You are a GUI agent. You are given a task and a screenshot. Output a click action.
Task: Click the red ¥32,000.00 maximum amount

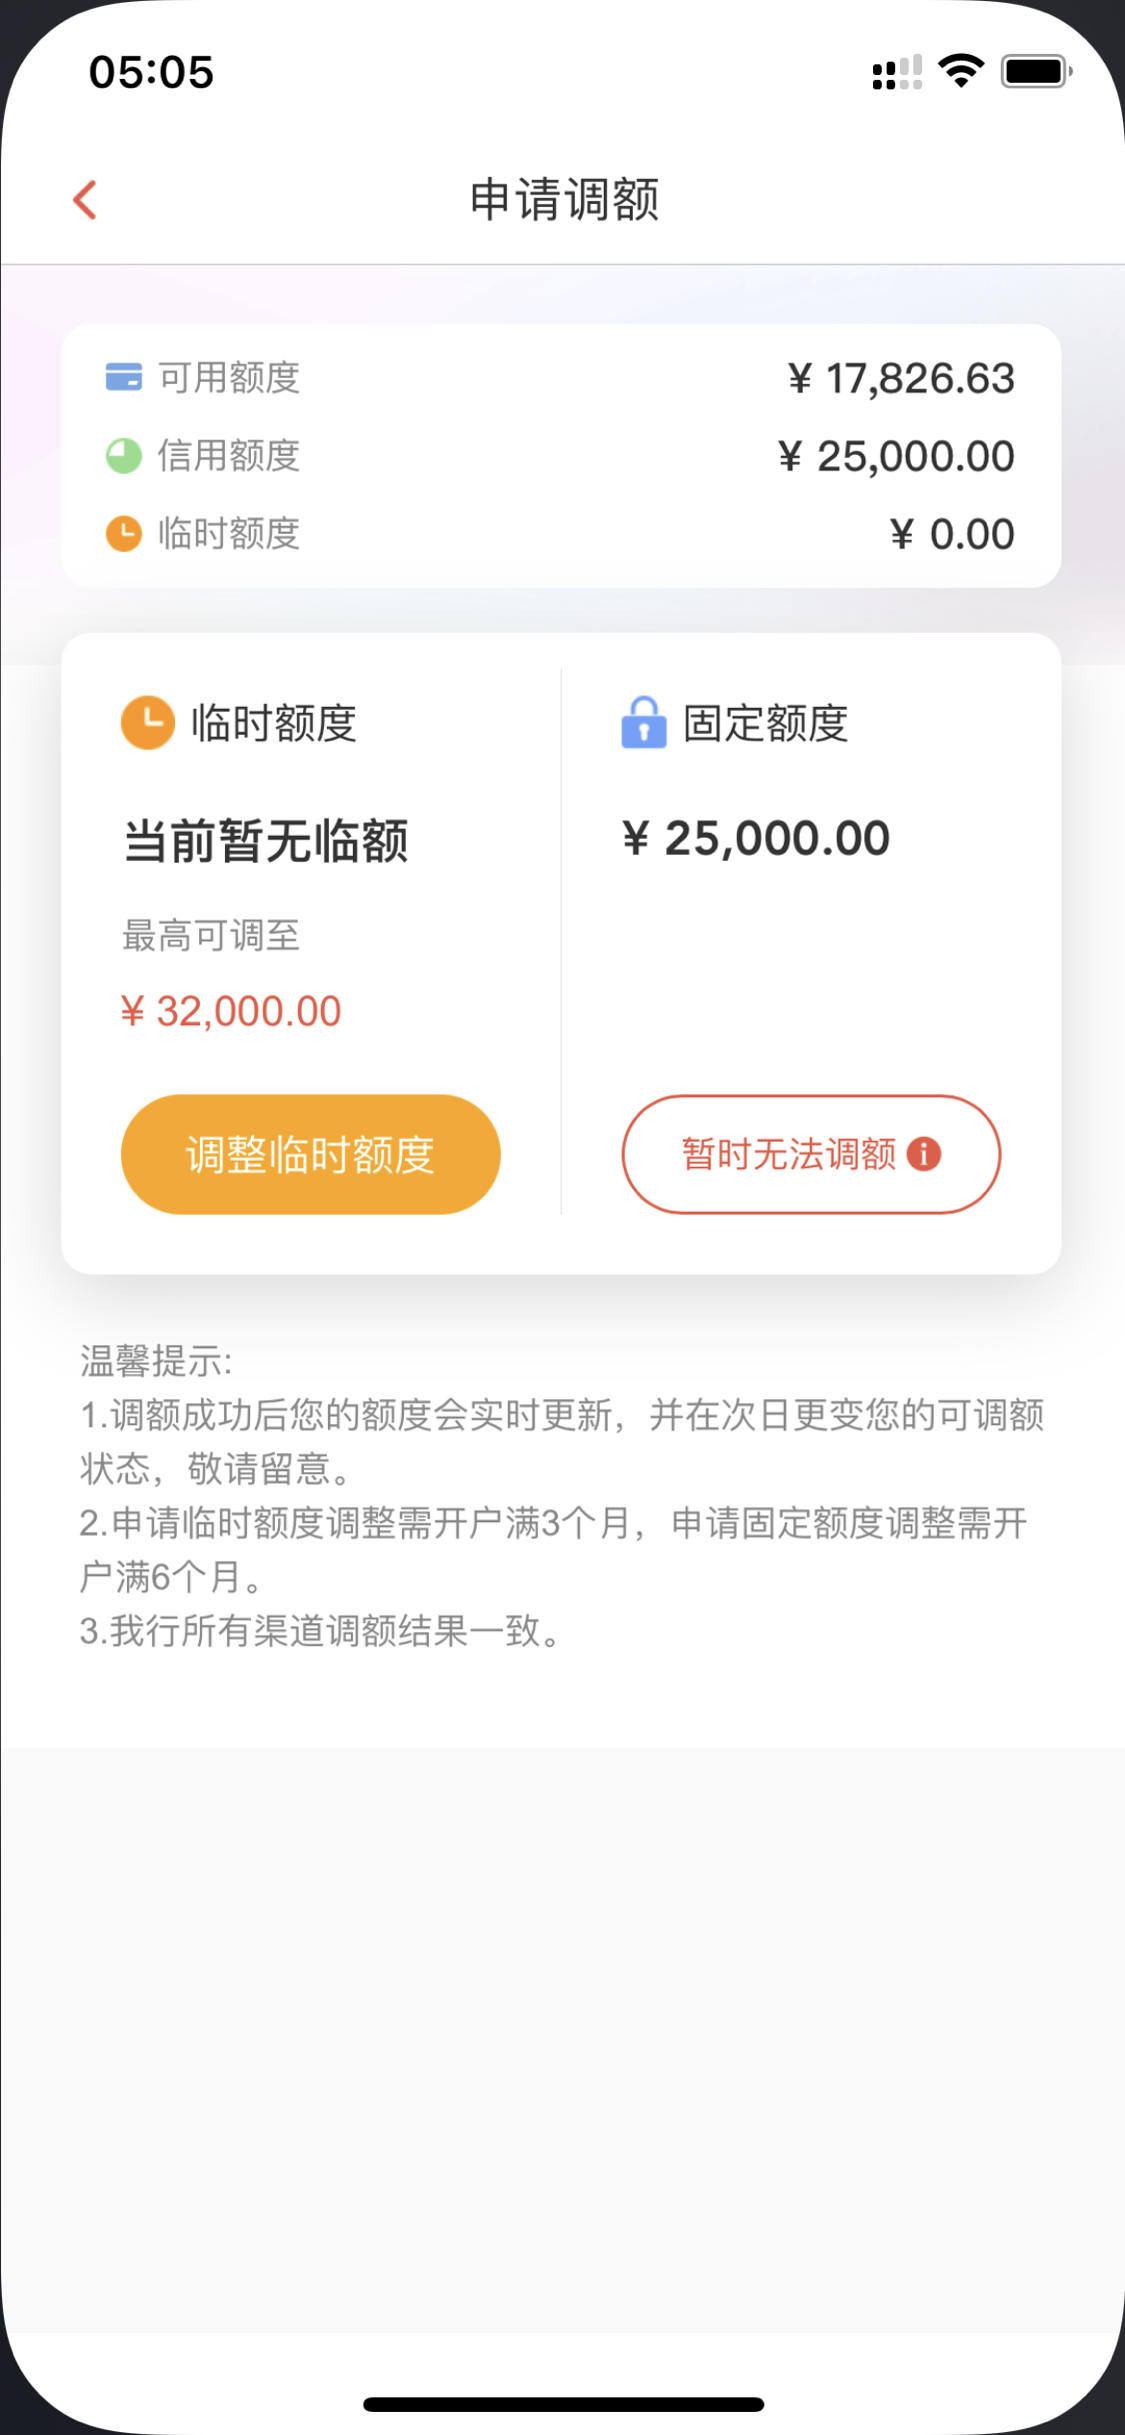click(231, 1011)
